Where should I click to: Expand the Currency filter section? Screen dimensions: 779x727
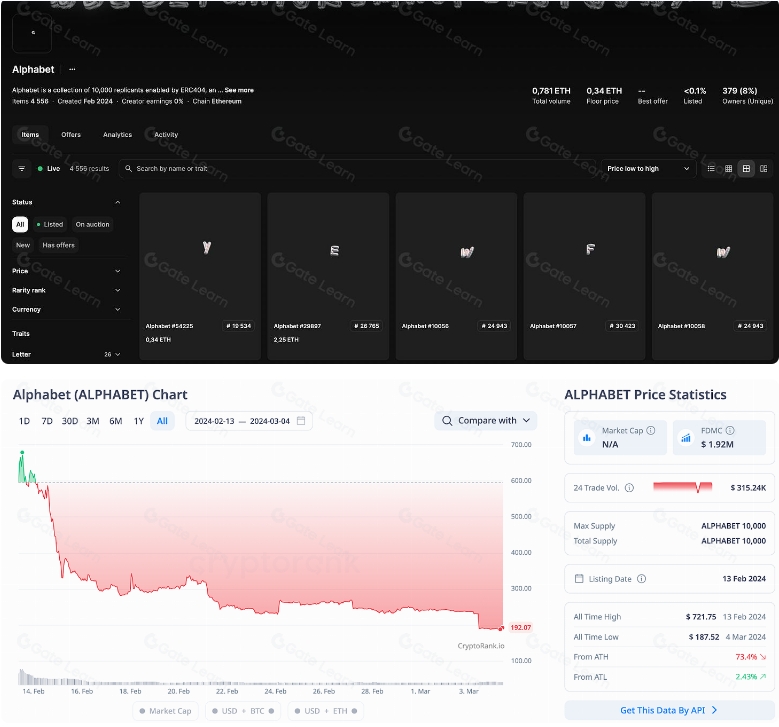coord(118,310)
